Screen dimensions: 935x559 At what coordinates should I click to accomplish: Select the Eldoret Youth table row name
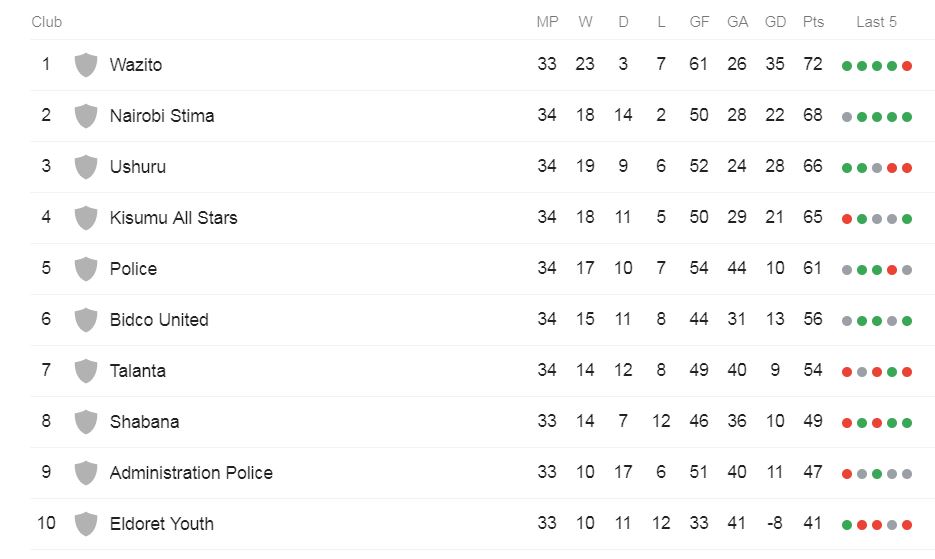click(x=161, y=524)
